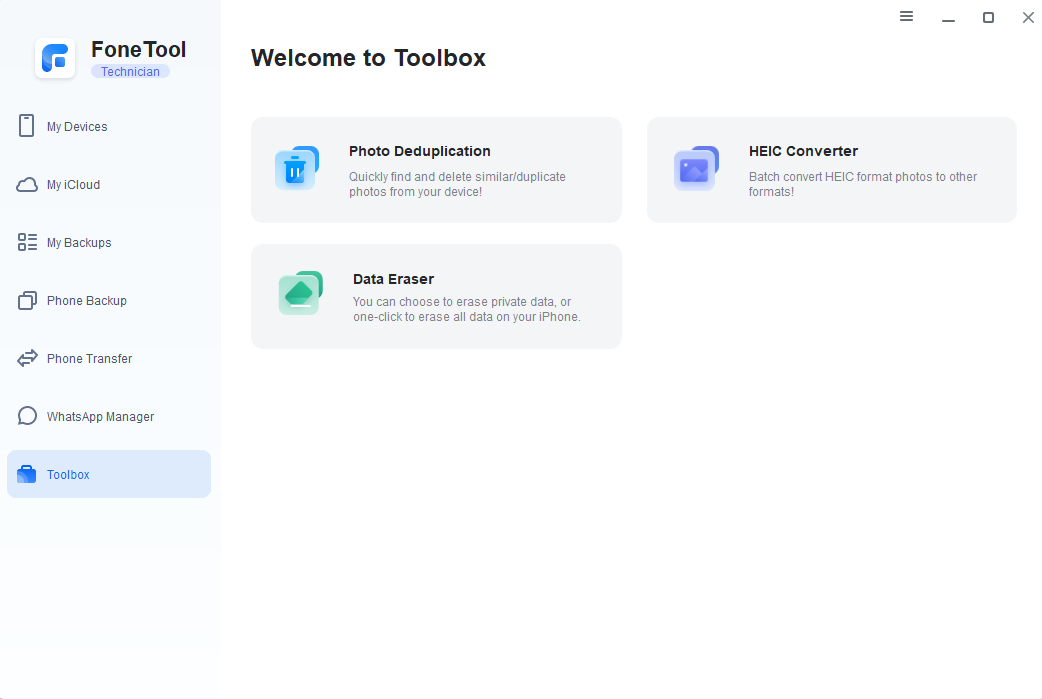Open My Devices from the sidebar

77,126
